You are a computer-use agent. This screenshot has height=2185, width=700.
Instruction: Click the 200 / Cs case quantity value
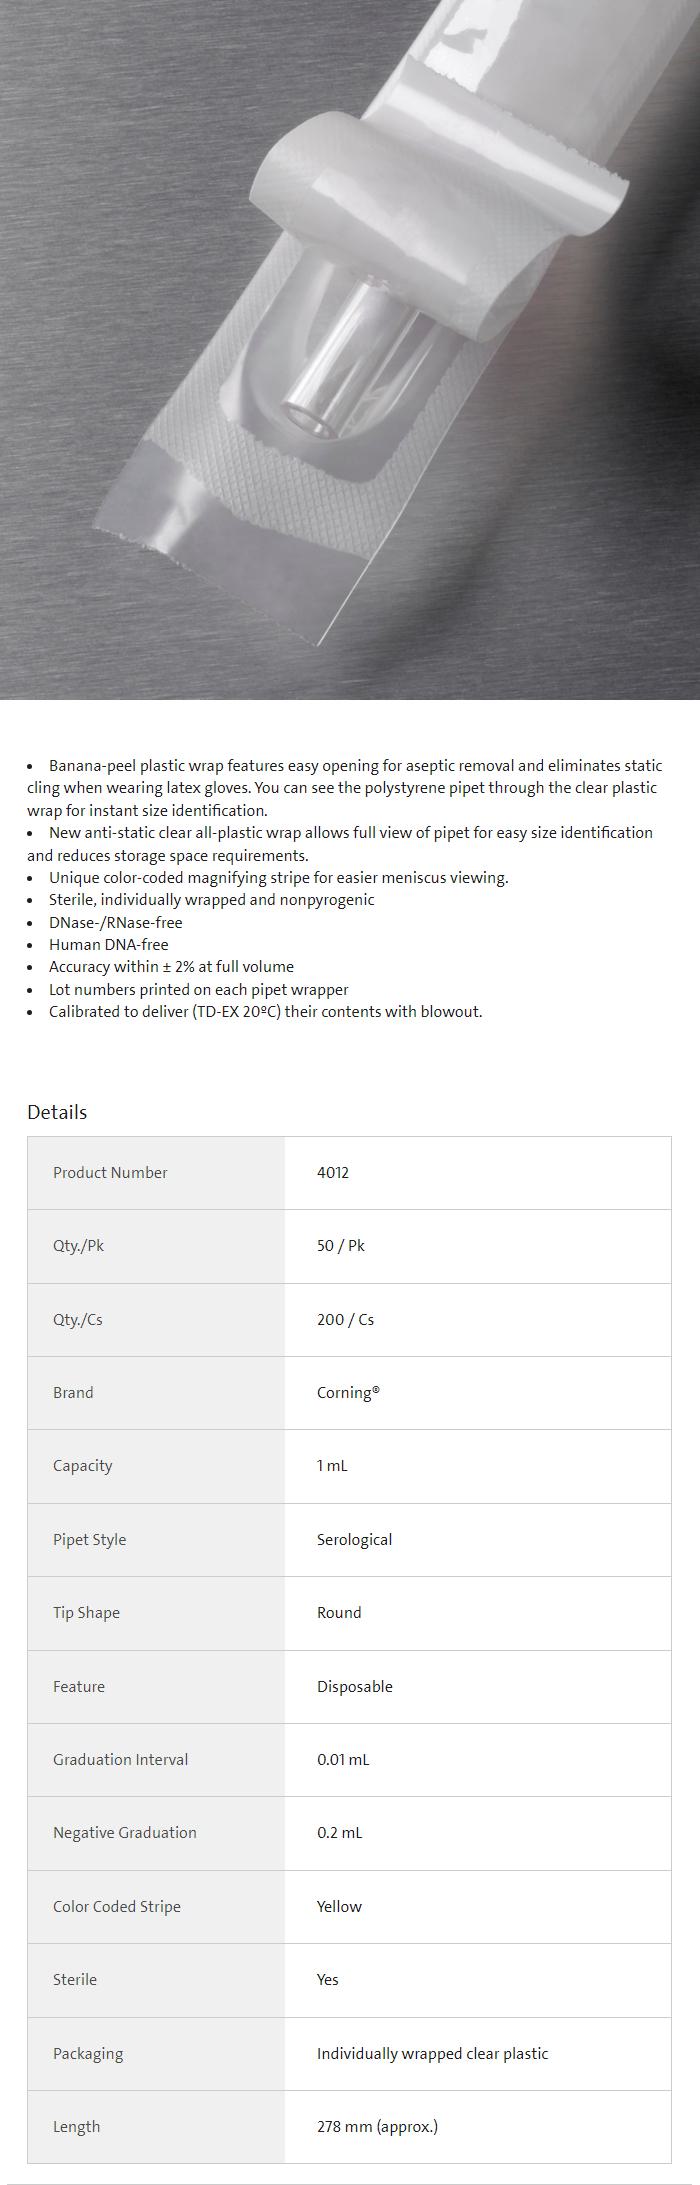[x=345, y=1319]
